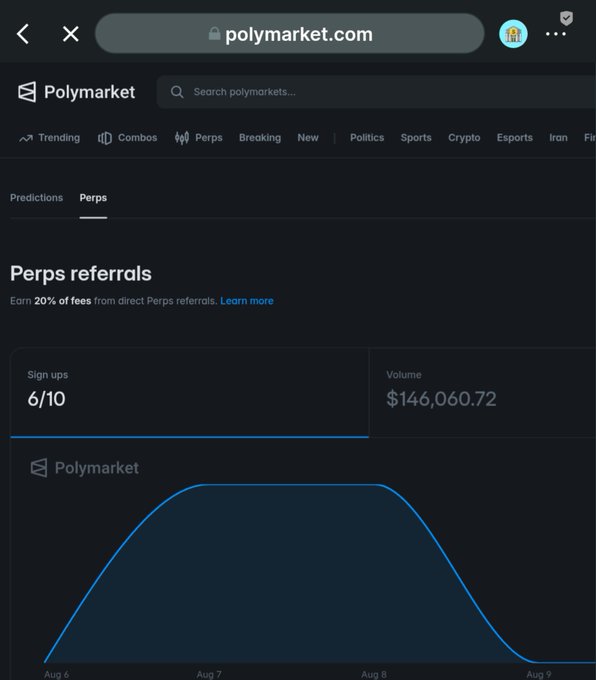596x680 pixels.
Task: Select the Perps referrals tab
Action: point(93,198)
